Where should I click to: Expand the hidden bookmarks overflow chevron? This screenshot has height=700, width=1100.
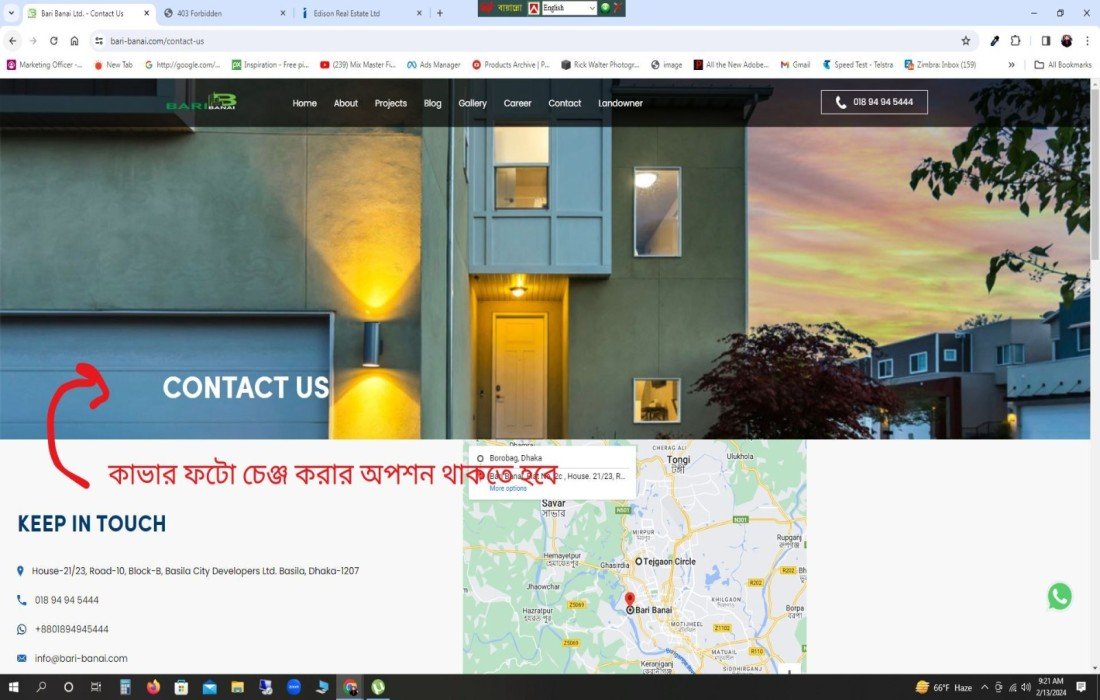1011,65
